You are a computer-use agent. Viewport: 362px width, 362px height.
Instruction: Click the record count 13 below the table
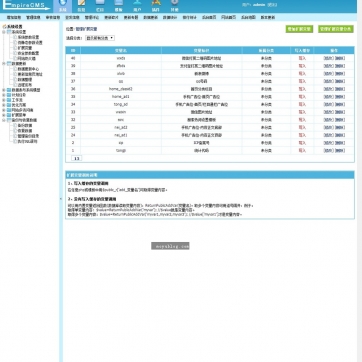tap(76, 158)
